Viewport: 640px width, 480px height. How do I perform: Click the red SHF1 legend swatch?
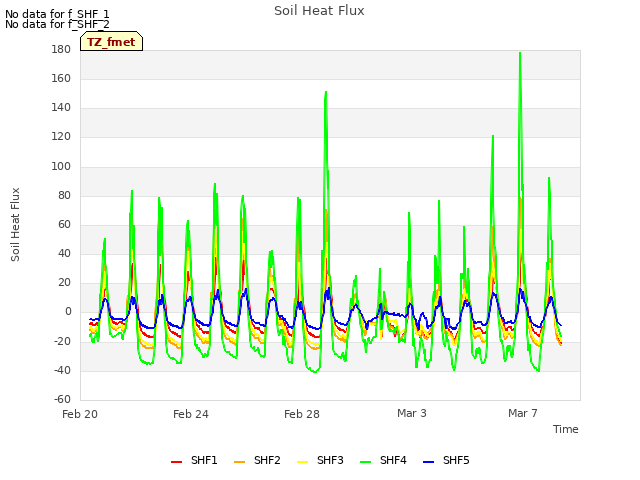coord(176,462)
